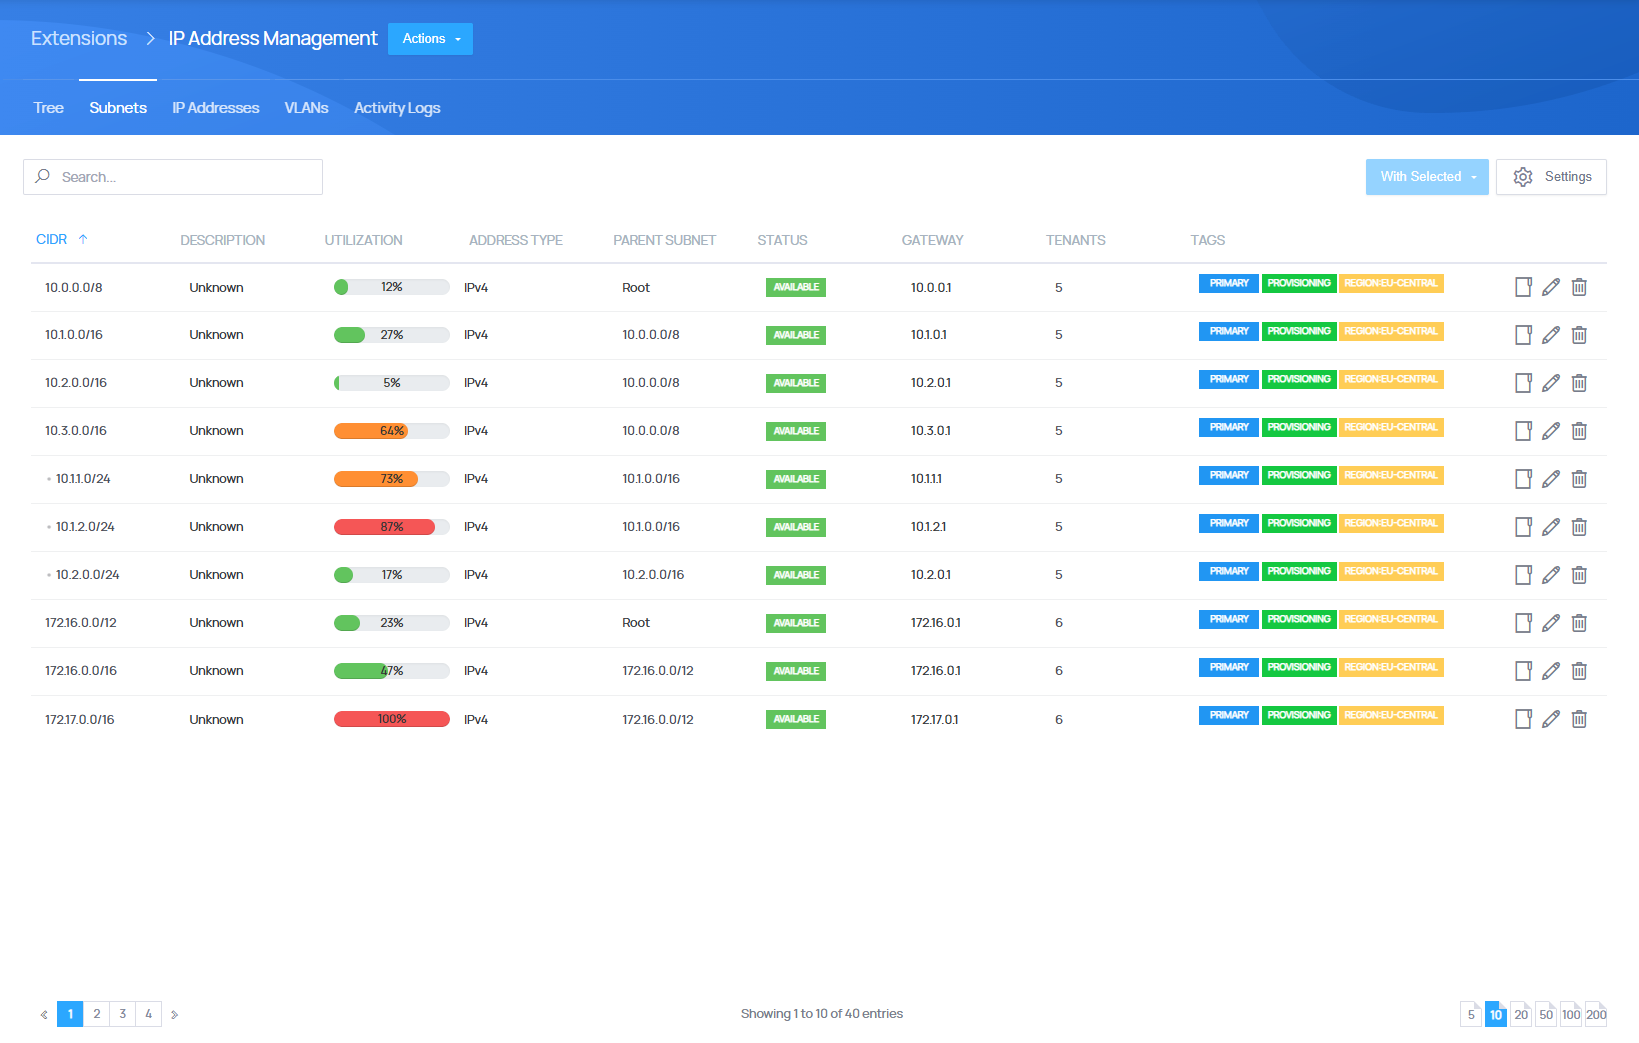Click the trash icon for 10.3.0.0/16
Screen dimensions: 1639x1043
coord(1579,431)
